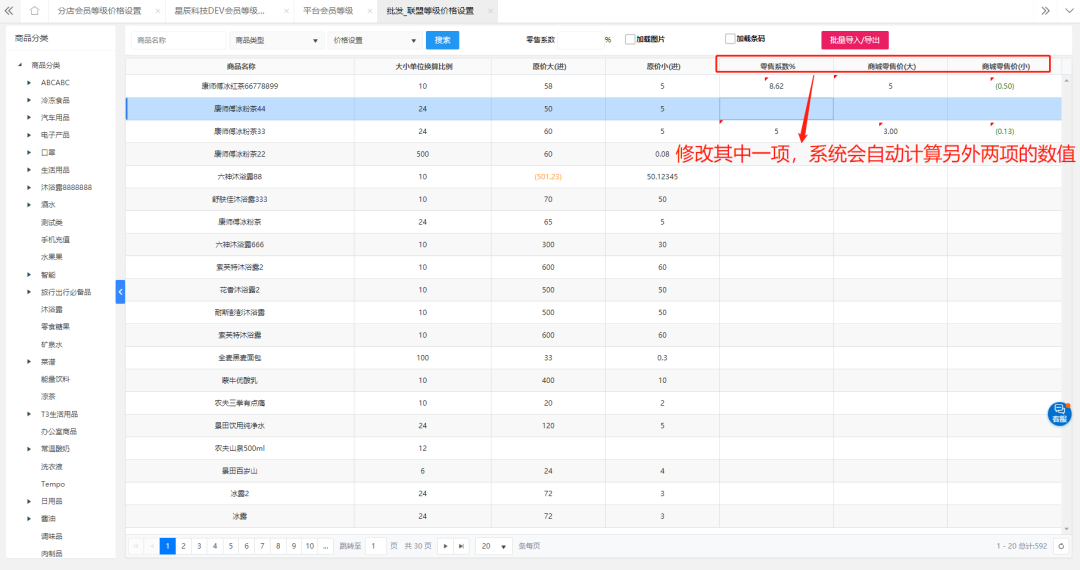Expand the 冷冻食品 category node
Viewport: 1080px width, 570px height.
(29, 100)
